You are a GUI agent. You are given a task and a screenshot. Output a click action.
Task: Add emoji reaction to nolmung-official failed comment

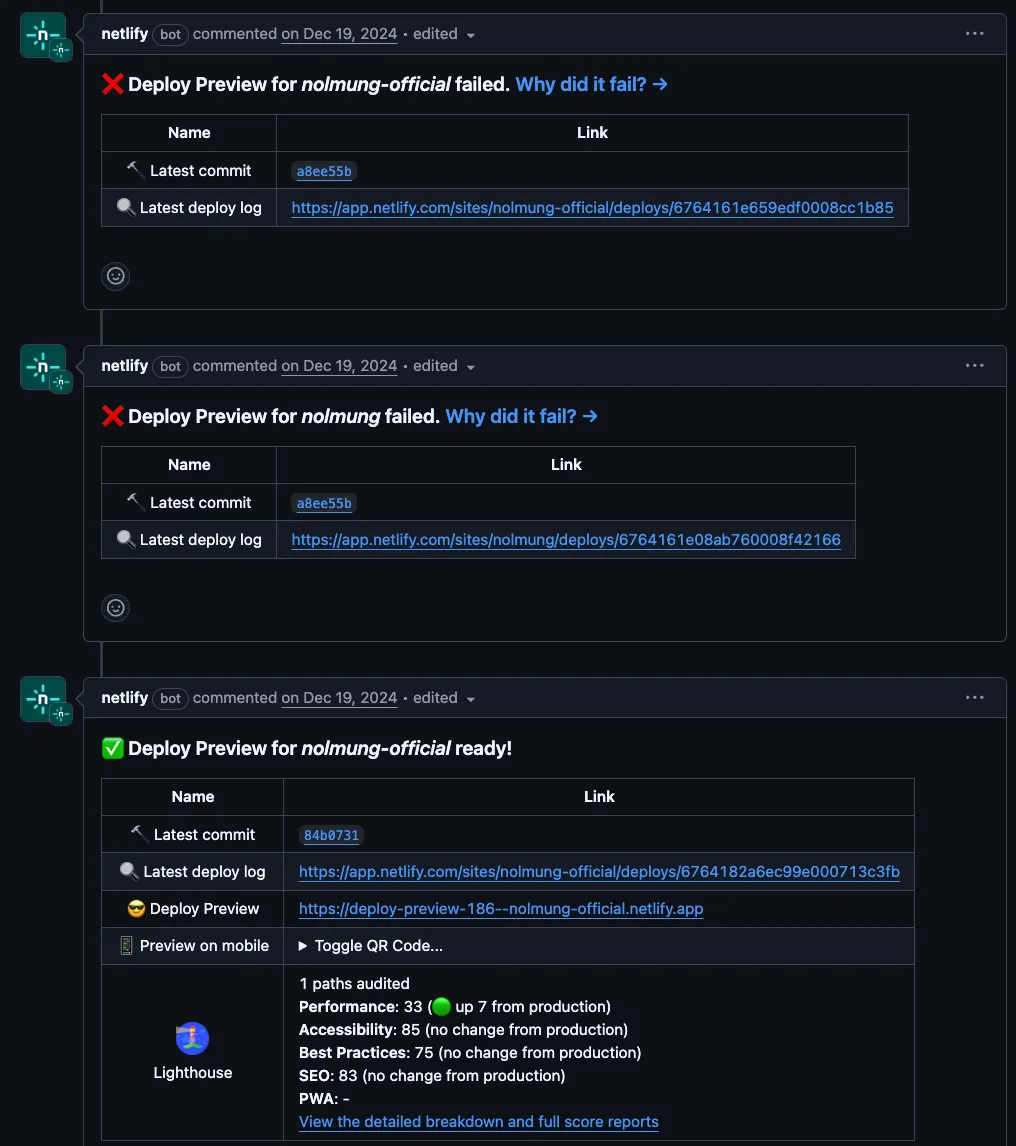pyautogui.click(x=115, y=276)
